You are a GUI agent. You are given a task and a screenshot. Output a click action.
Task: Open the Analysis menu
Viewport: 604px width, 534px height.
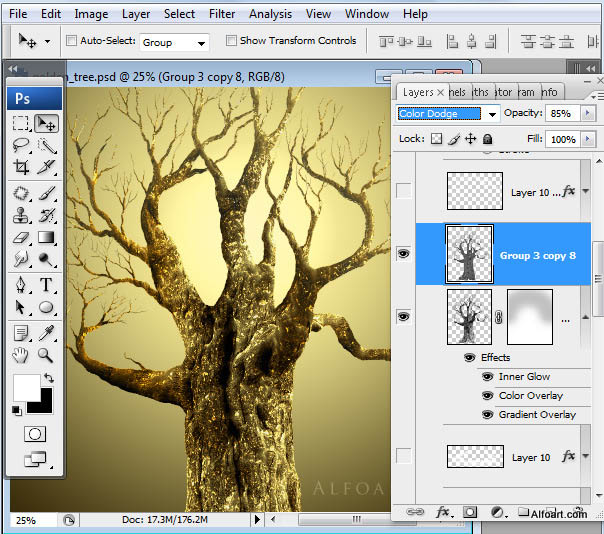point(270,14)
